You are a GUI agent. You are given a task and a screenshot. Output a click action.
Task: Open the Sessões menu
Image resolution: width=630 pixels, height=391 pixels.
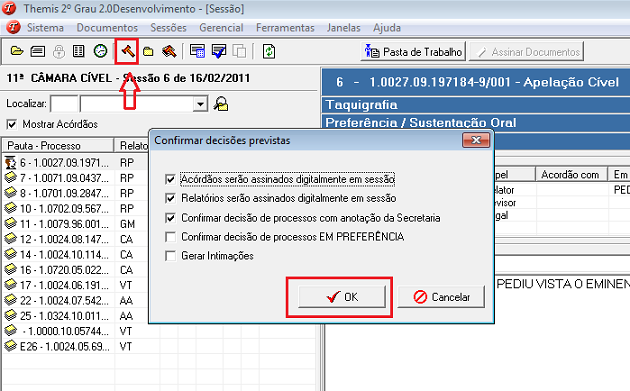coord(168,28)
